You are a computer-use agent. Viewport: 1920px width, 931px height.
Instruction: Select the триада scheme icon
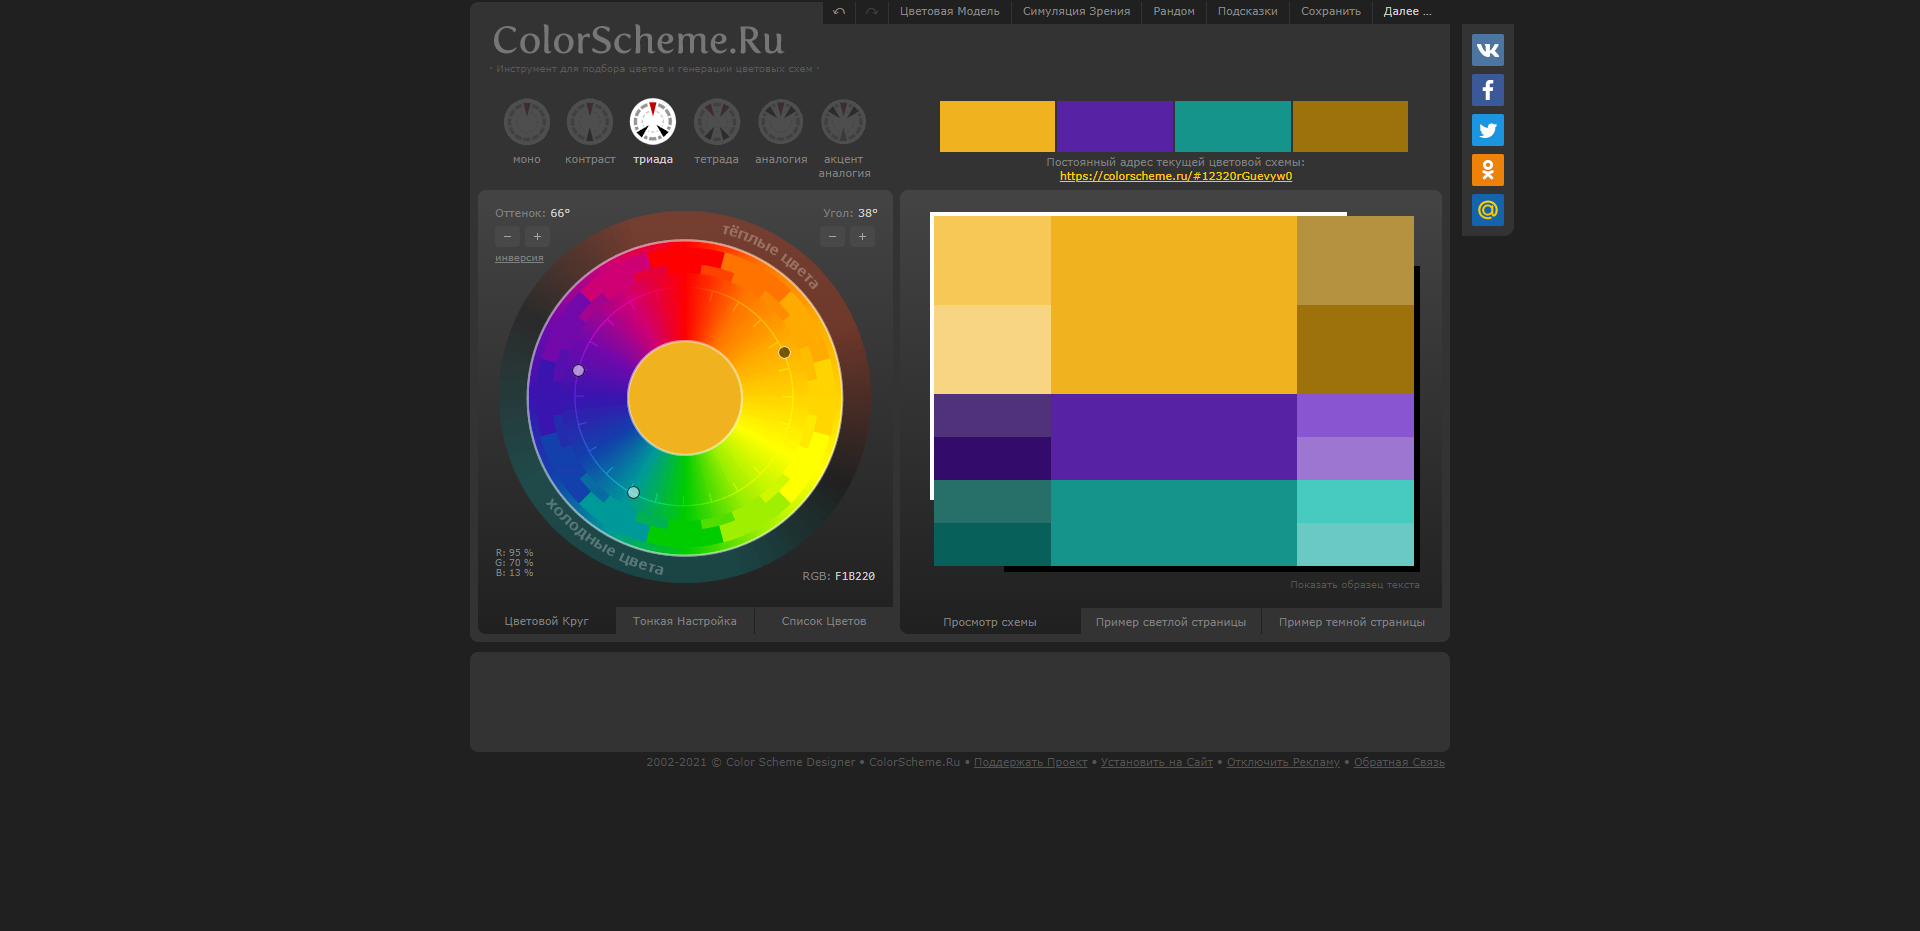pos(653,122)
